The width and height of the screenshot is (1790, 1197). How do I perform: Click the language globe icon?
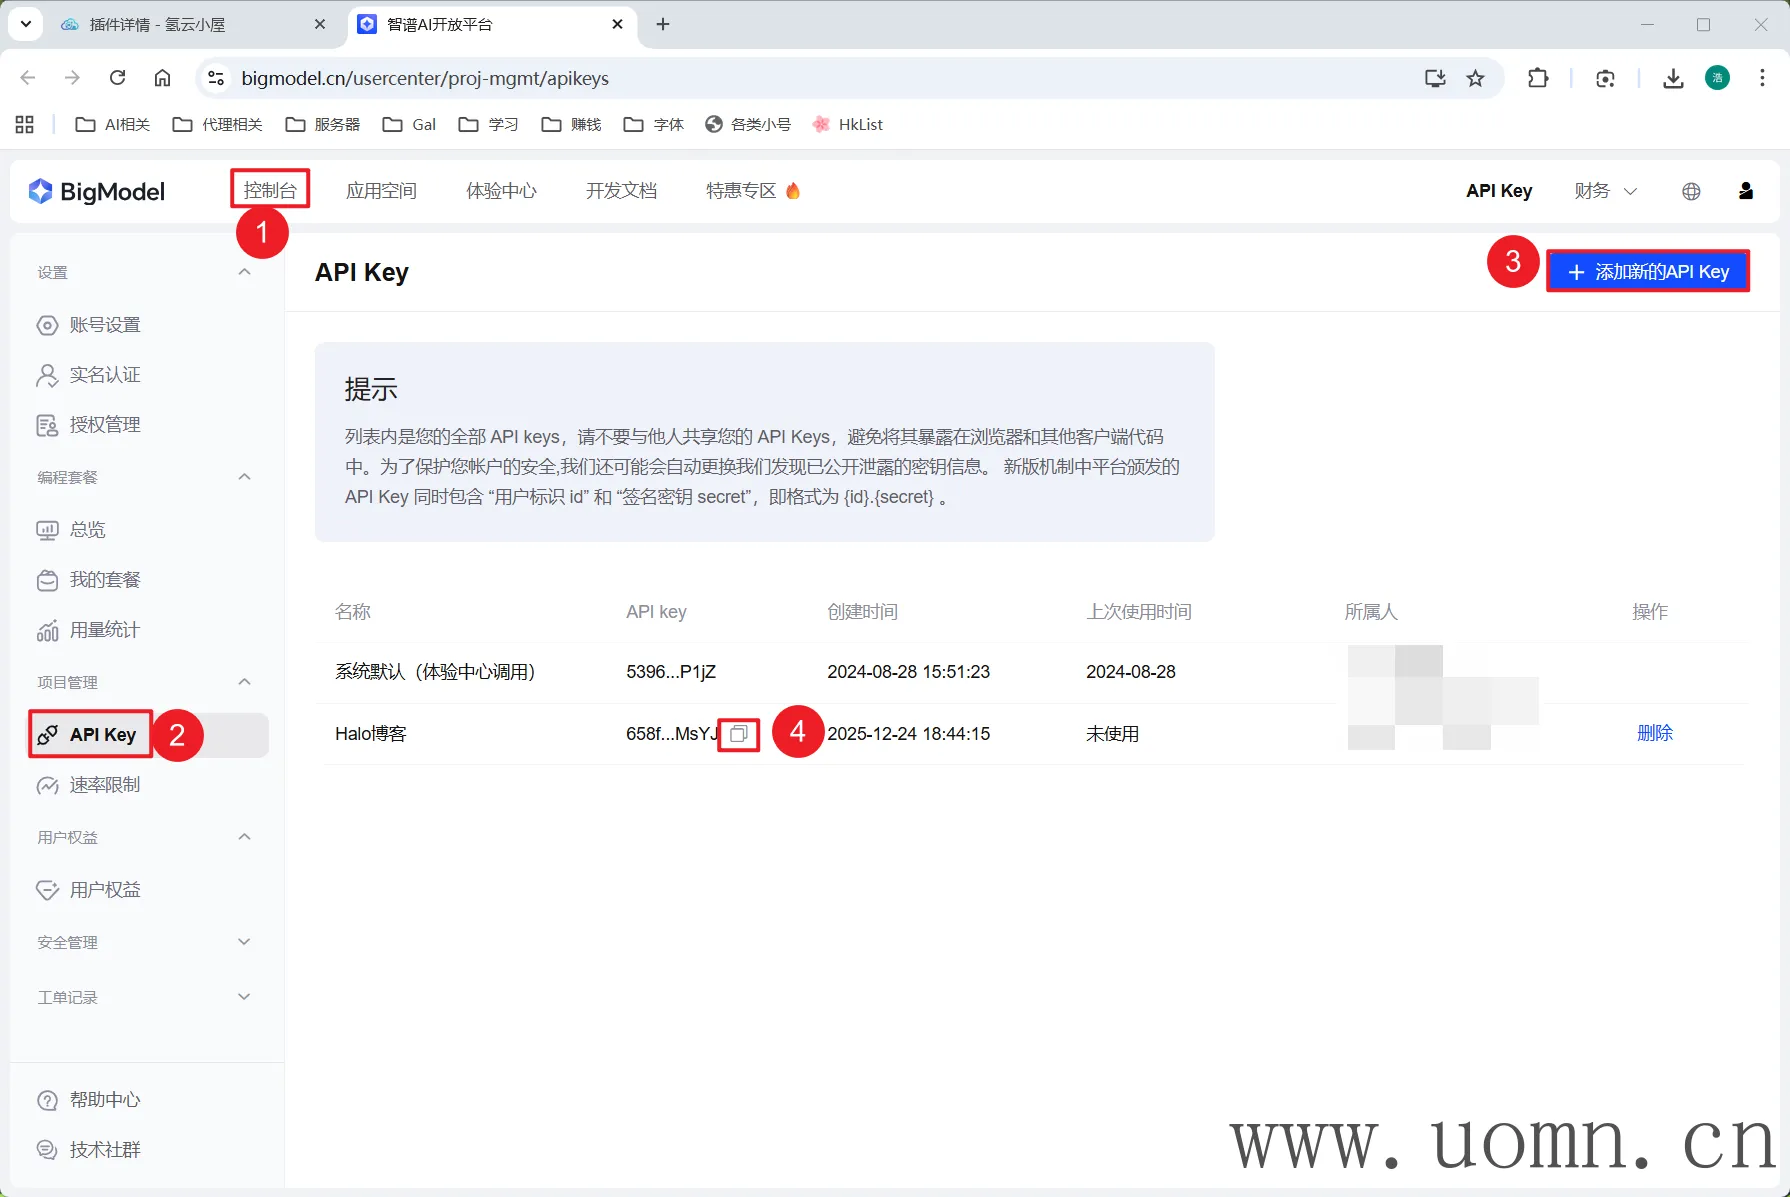(1691, 191)
